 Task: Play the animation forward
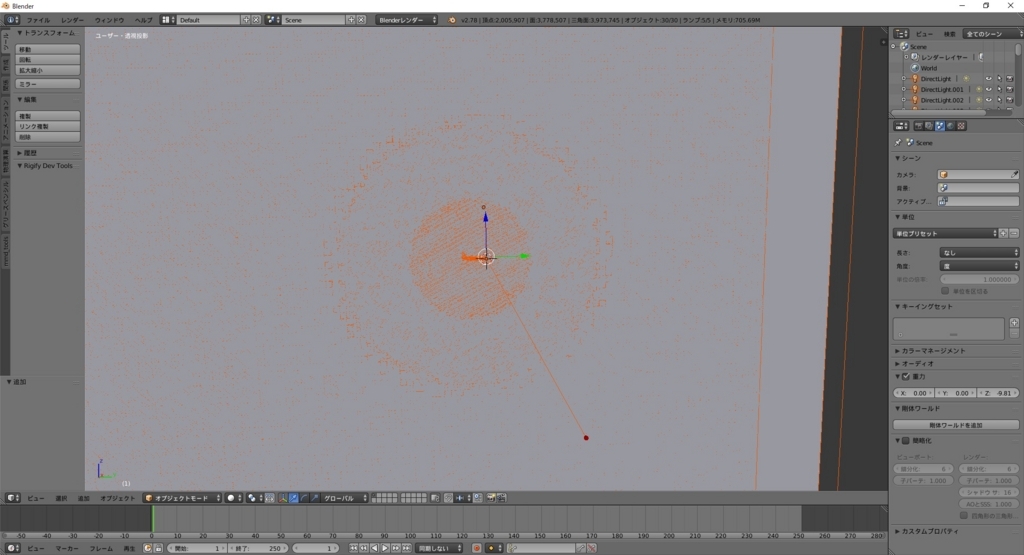(x=385, y=548)
